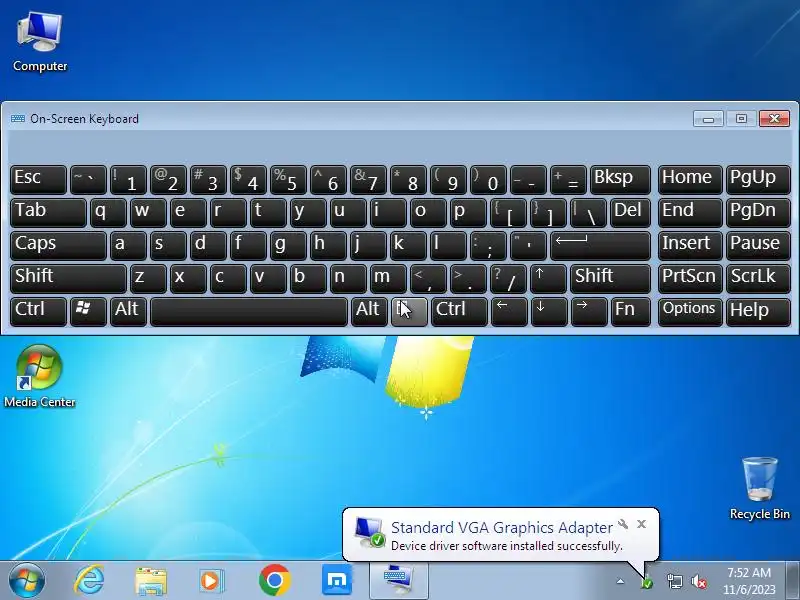Launch Internet Explorer from taskbar

click(89, 581)
